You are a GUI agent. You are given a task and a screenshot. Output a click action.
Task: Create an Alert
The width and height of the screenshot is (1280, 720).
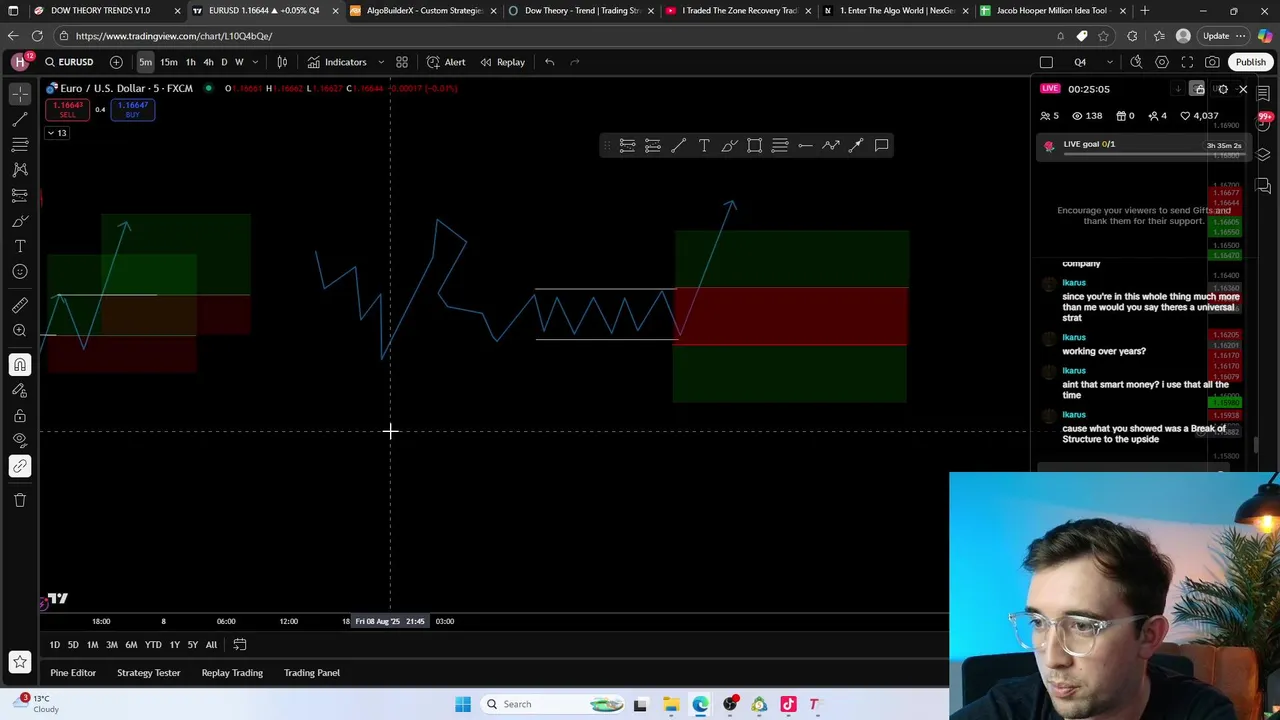pyautogui.click(x=446, y=62)
